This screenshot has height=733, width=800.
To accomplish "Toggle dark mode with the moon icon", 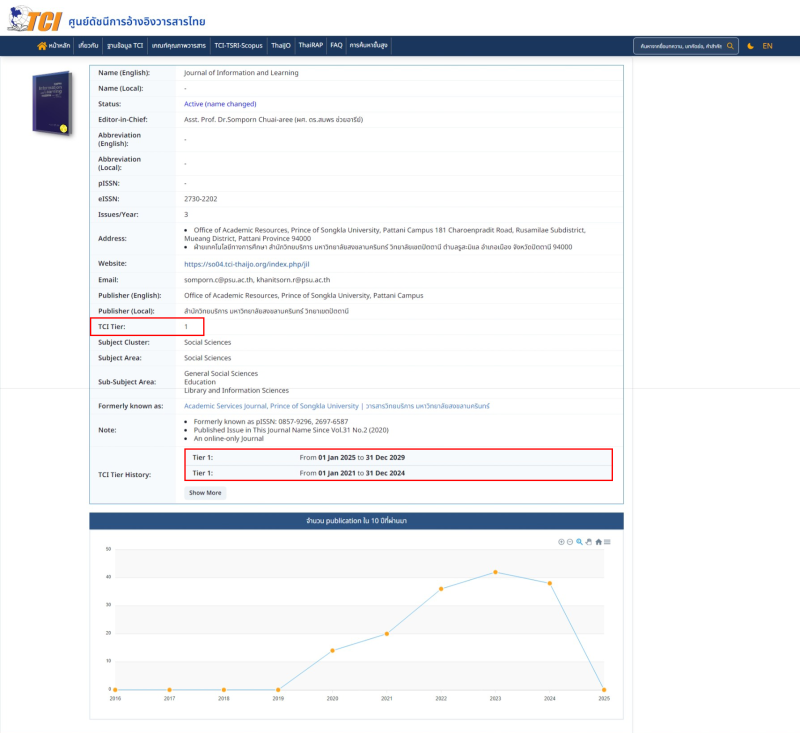I will pos(751,46).
